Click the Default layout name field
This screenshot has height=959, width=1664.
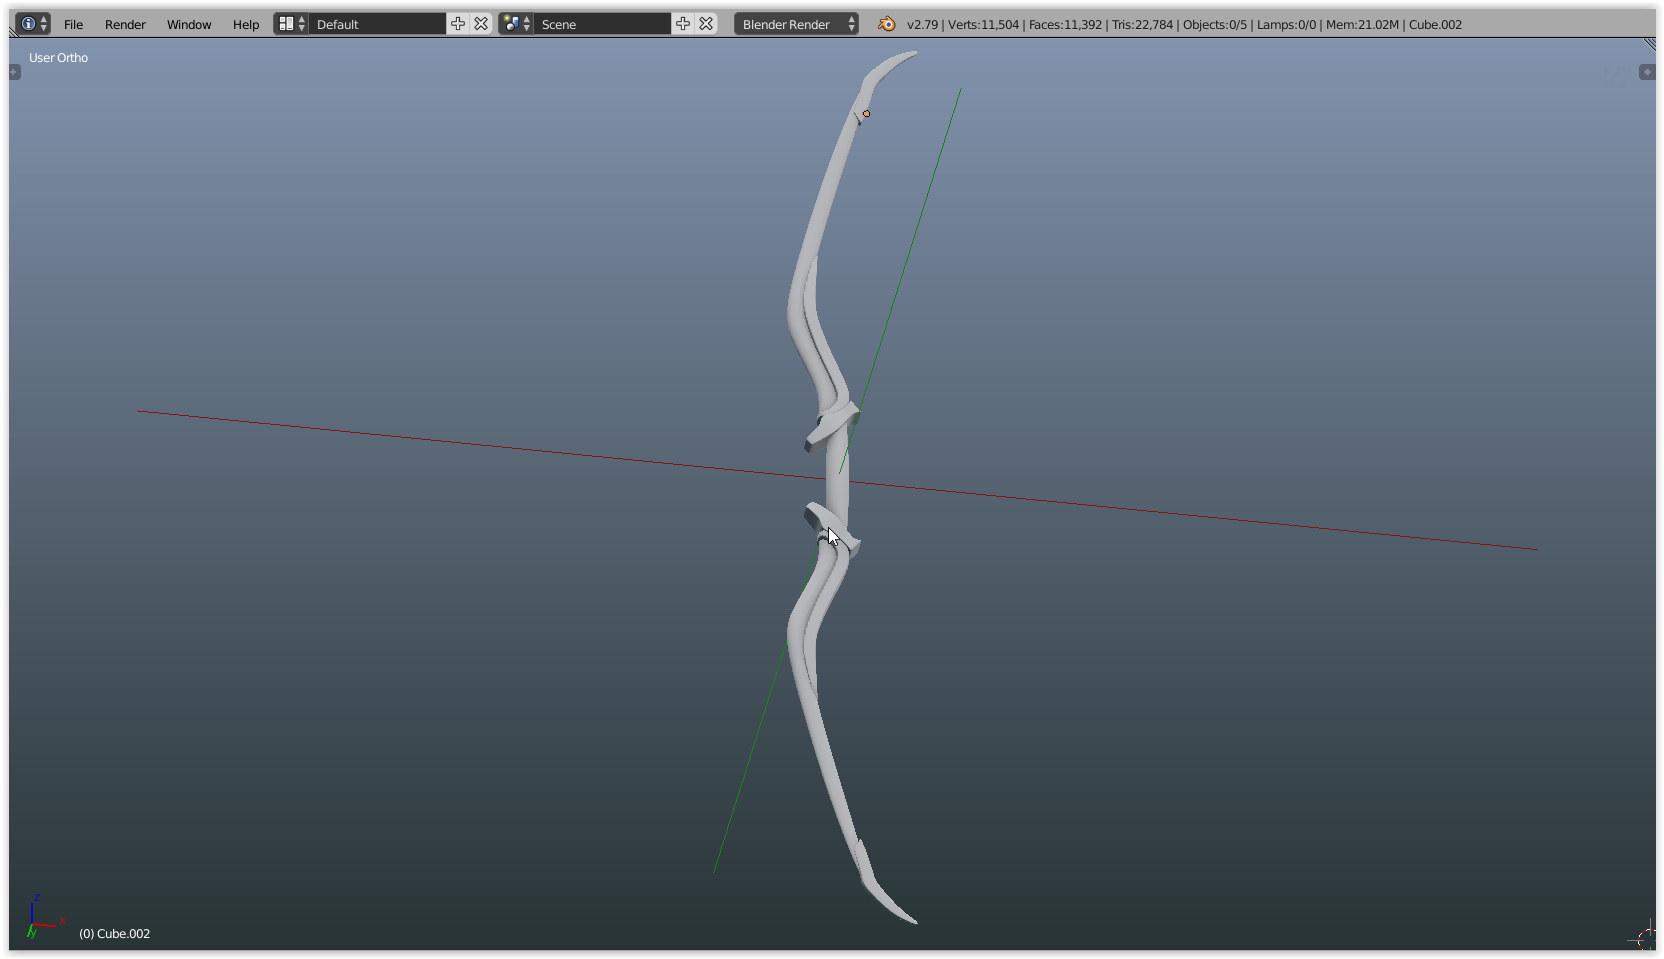[x=378, y=24]
